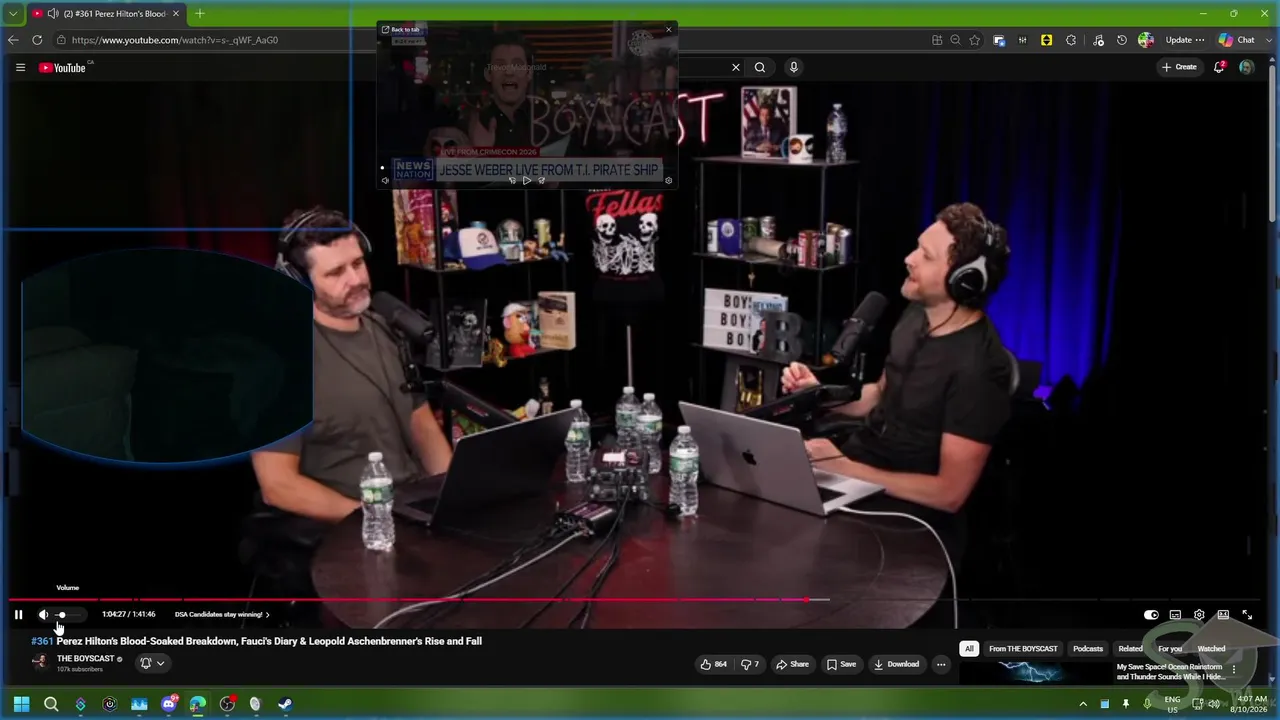This screenshot has width=1280, height=720.
Task: Save the video to a playlist
Action: (841, 664)
